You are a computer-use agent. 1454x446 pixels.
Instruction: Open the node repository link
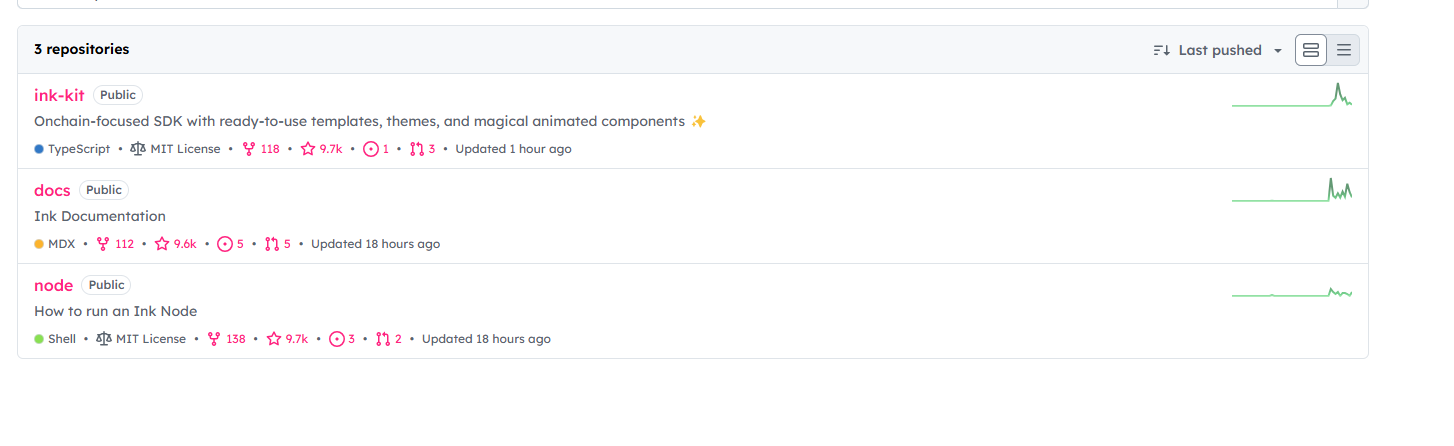pyautogui.click(x=54, y=285)
